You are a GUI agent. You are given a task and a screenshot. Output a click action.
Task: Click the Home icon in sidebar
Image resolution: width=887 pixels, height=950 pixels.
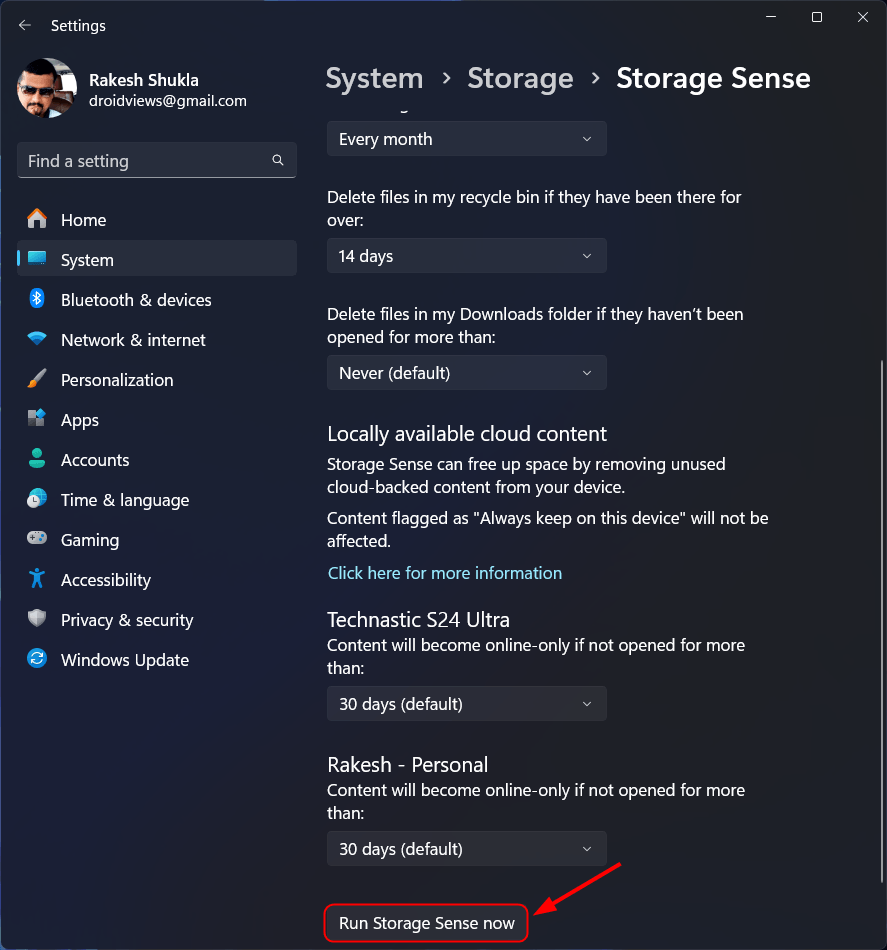click(x=37, y=219)
